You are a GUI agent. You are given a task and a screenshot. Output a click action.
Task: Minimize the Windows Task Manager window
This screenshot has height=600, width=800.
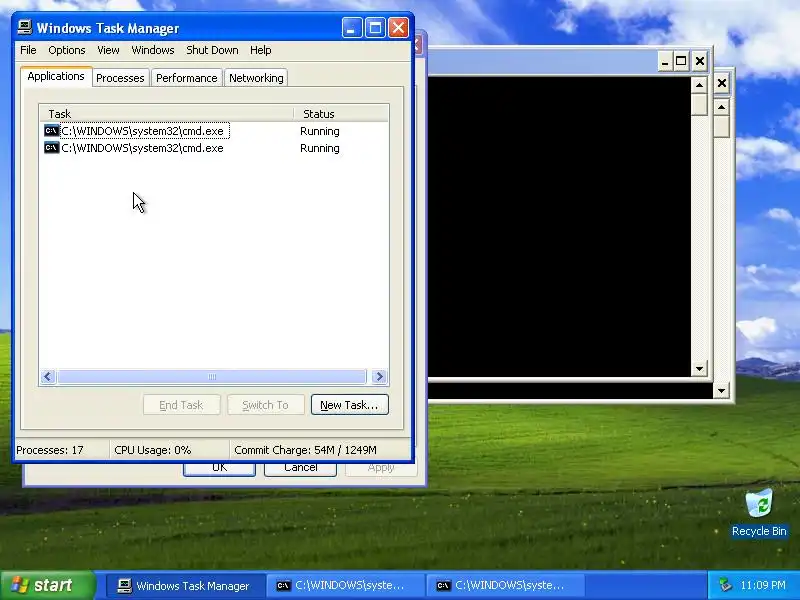[352, 28]
